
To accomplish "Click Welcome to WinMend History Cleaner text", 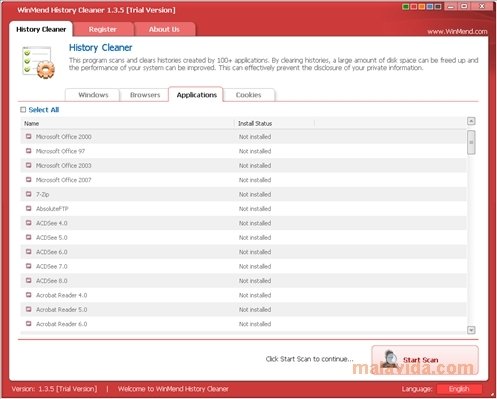I will [x=173, y=389].
